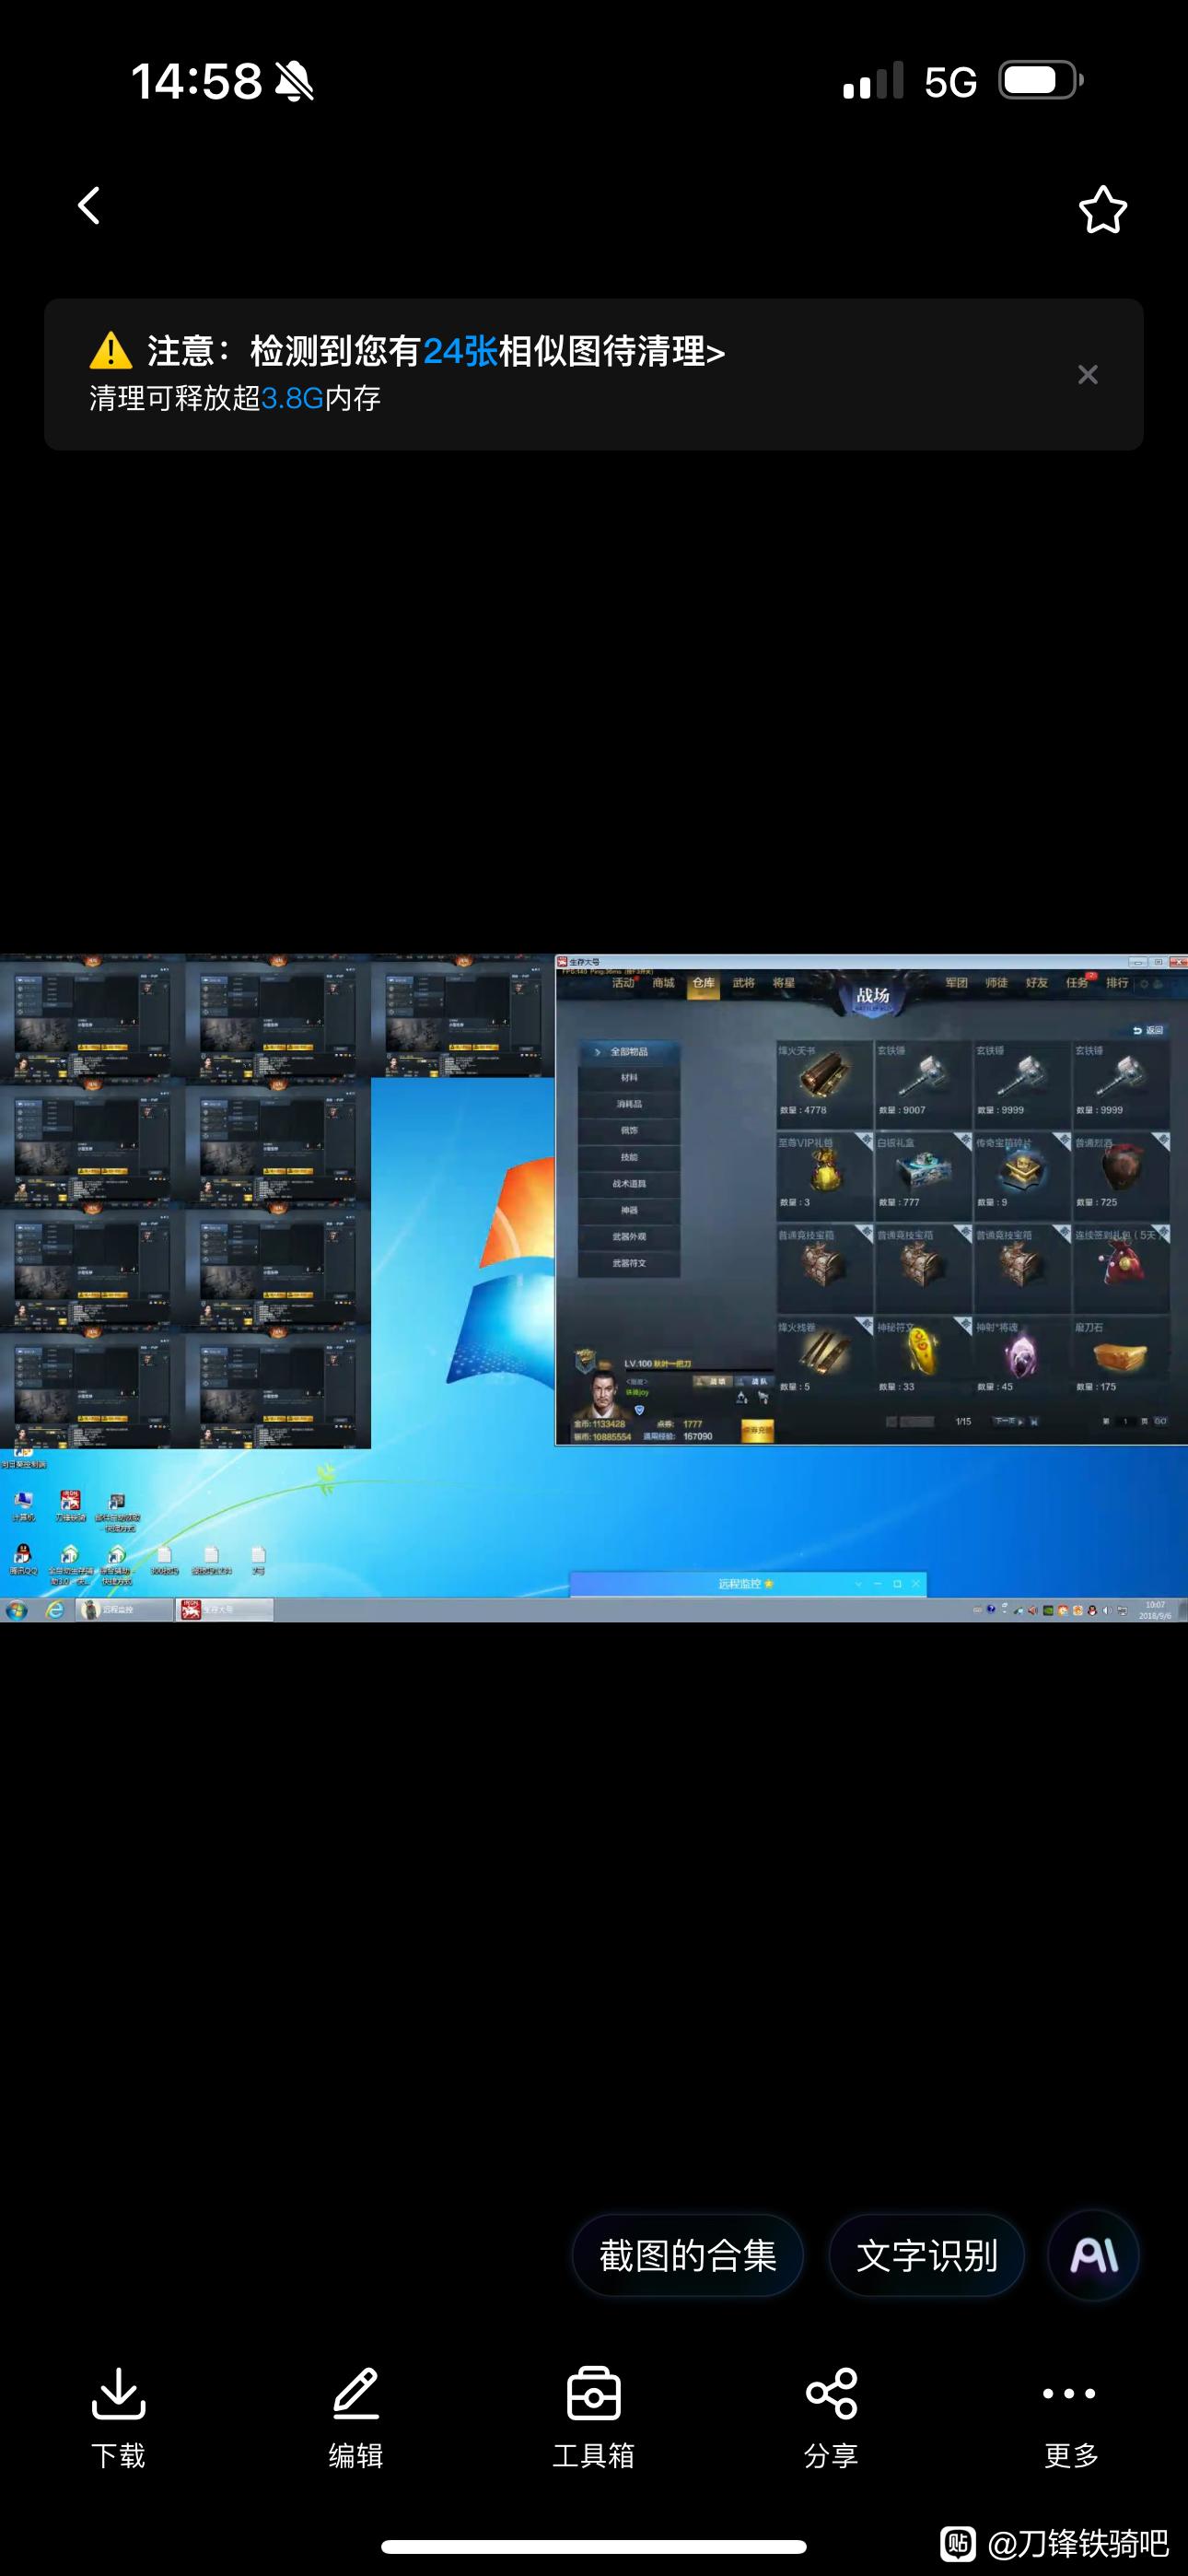Launch Internet Explorer from taskbar

(55, 1610)
